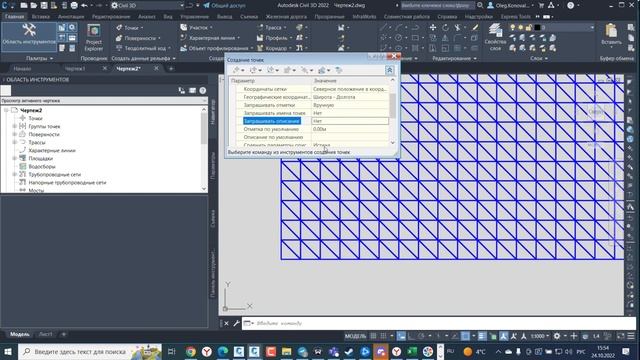Open the Steam icon in the Windows taskbar

click(x=349, y=351)
